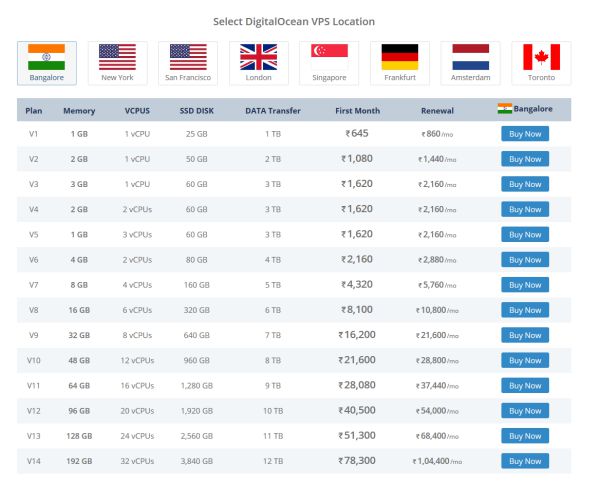Buy the V11 64 GB plan
Image resolution: width=599 pixels, height=485 pixels.
[x=525, y=386]
